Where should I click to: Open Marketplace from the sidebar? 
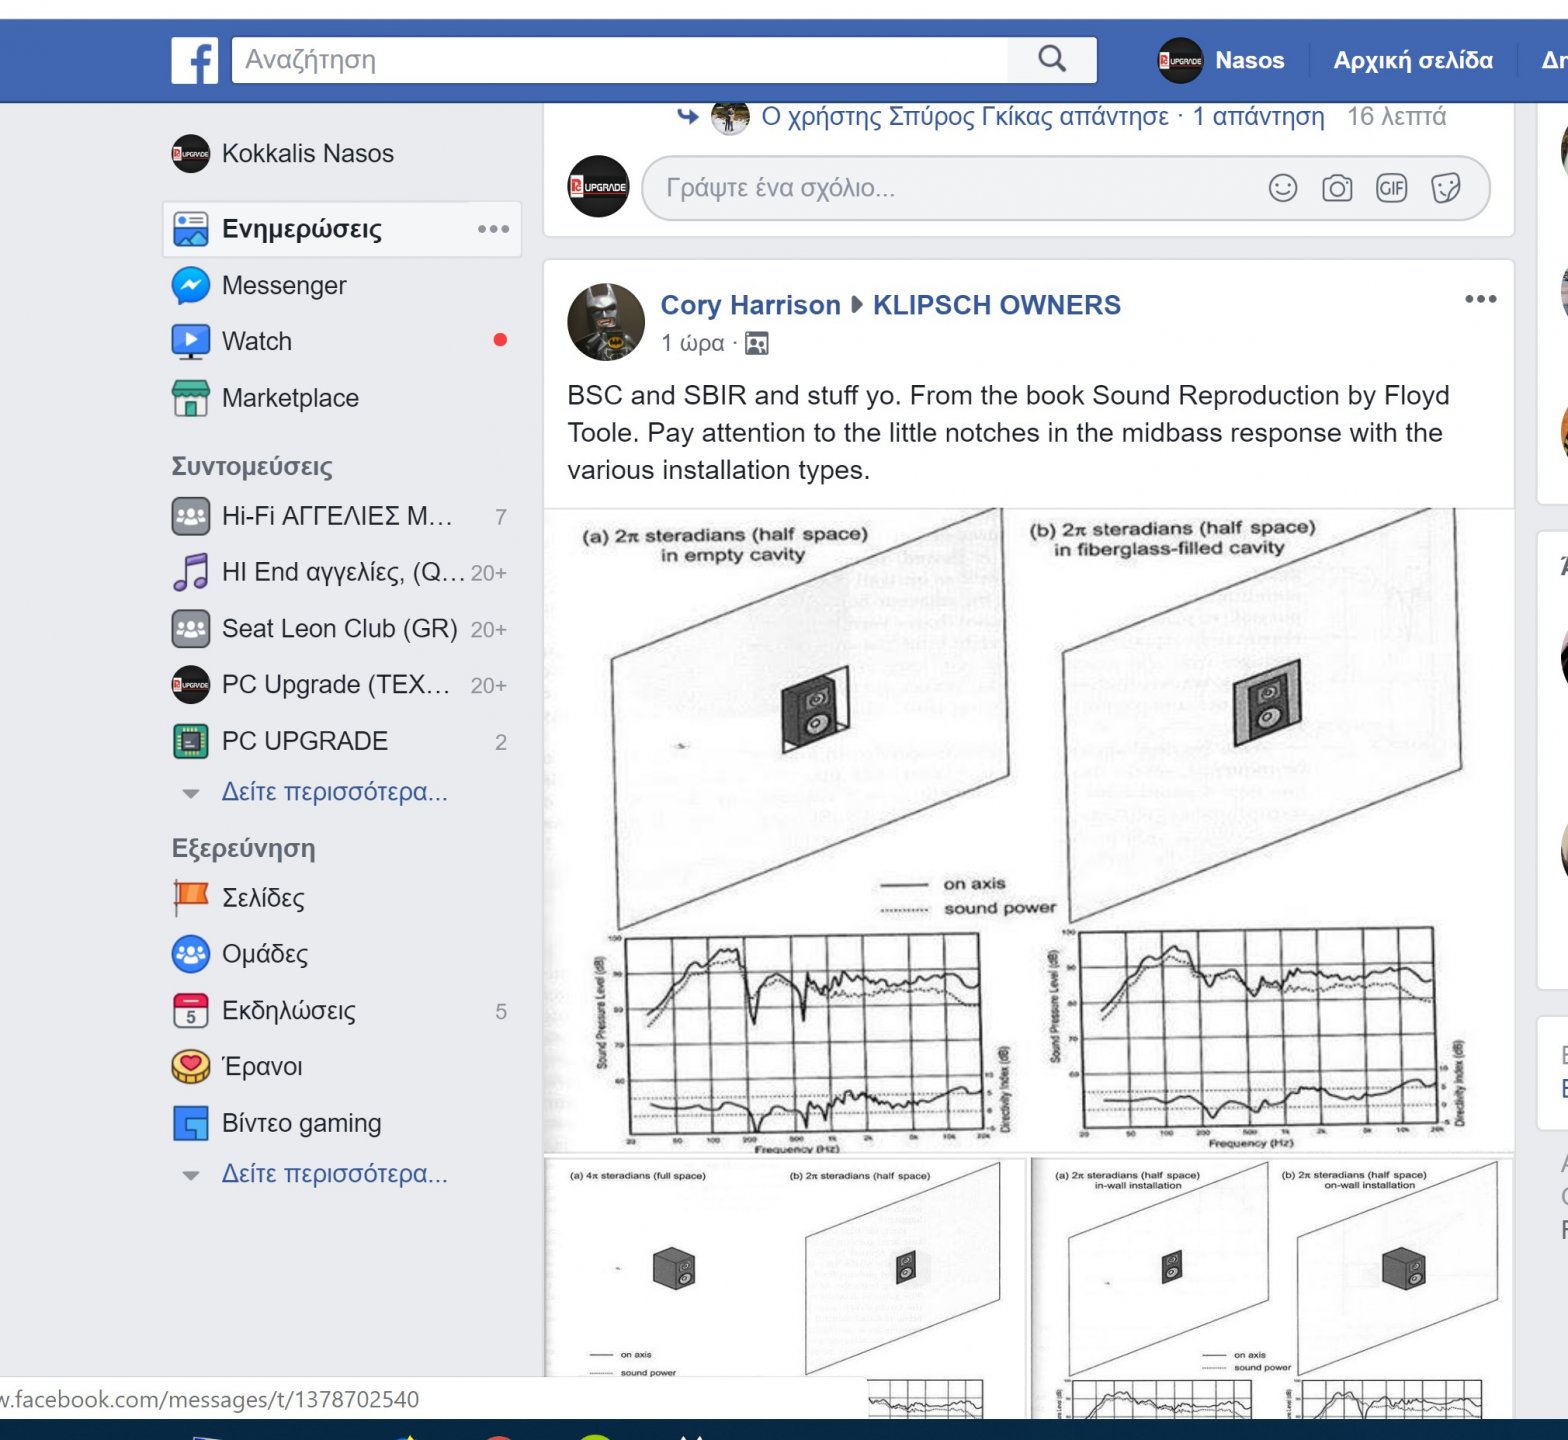point(290,398)
